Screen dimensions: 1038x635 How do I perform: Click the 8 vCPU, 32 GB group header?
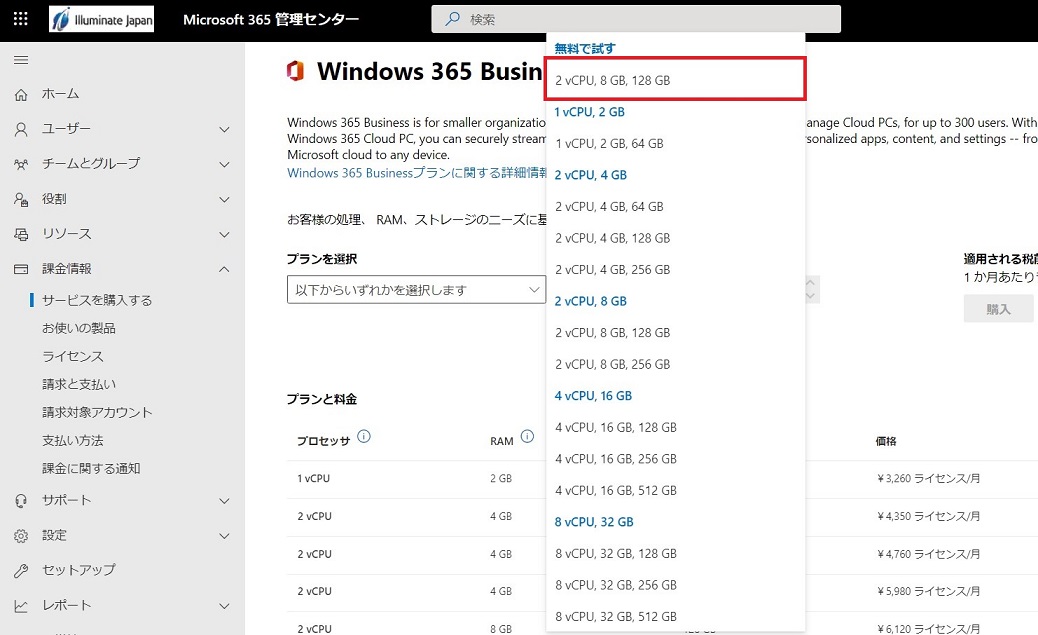594,522
